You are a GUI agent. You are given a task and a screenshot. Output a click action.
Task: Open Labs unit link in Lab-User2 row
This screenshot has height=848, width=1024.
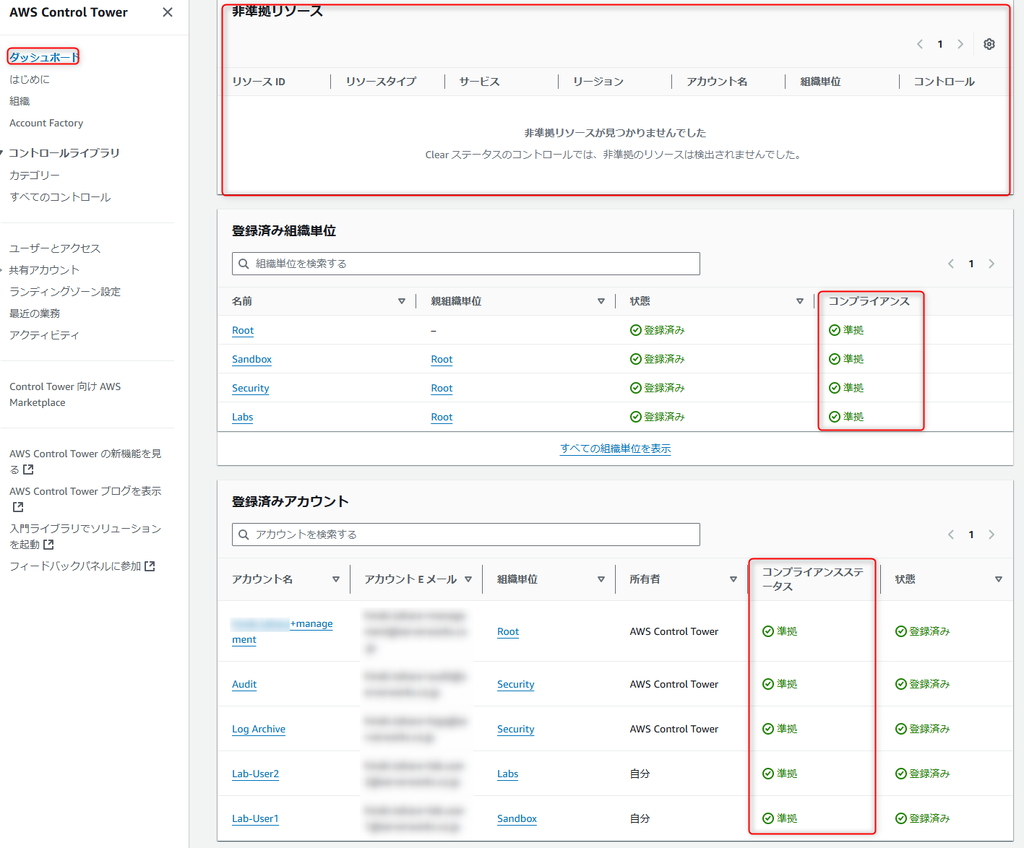click(507, 774)
